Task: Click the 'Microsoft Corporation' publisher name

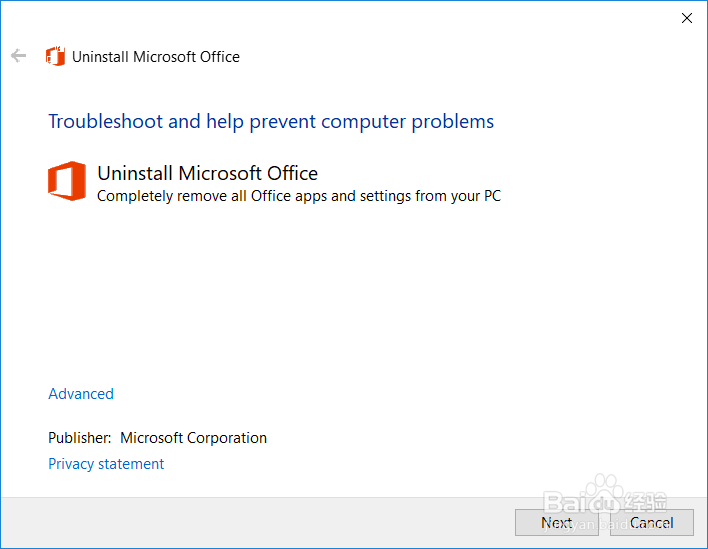Action: (193, 438)
